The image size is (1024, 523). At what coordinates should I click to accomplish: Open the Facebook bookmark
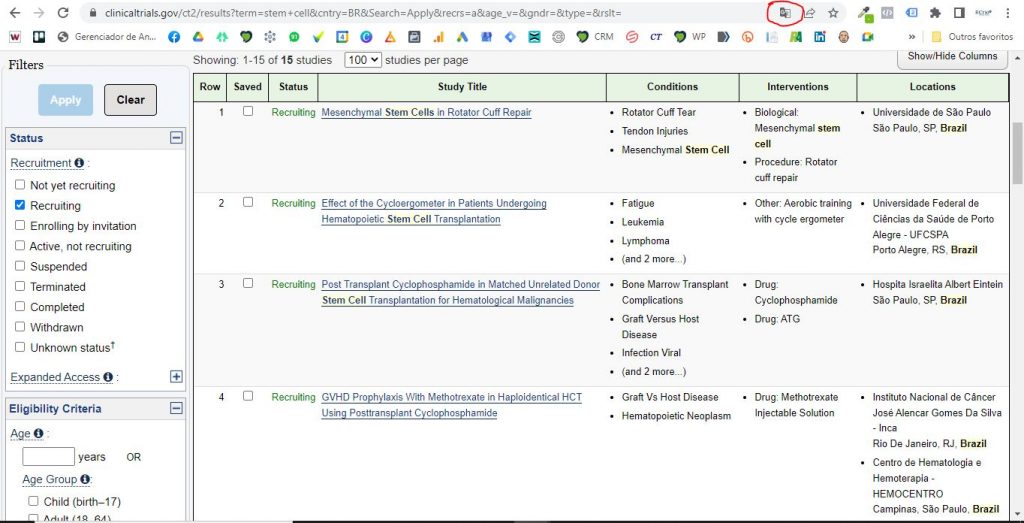tap(174, 37)
